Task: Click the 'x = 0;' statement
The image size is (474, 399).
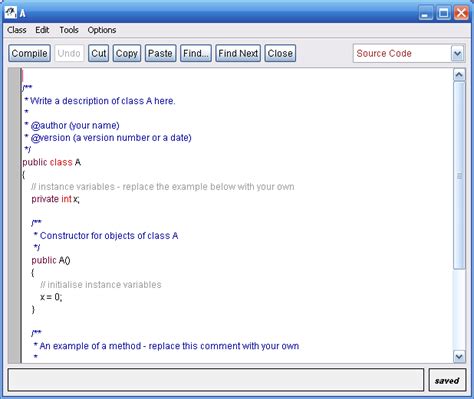Action: (x=51, y=297)
